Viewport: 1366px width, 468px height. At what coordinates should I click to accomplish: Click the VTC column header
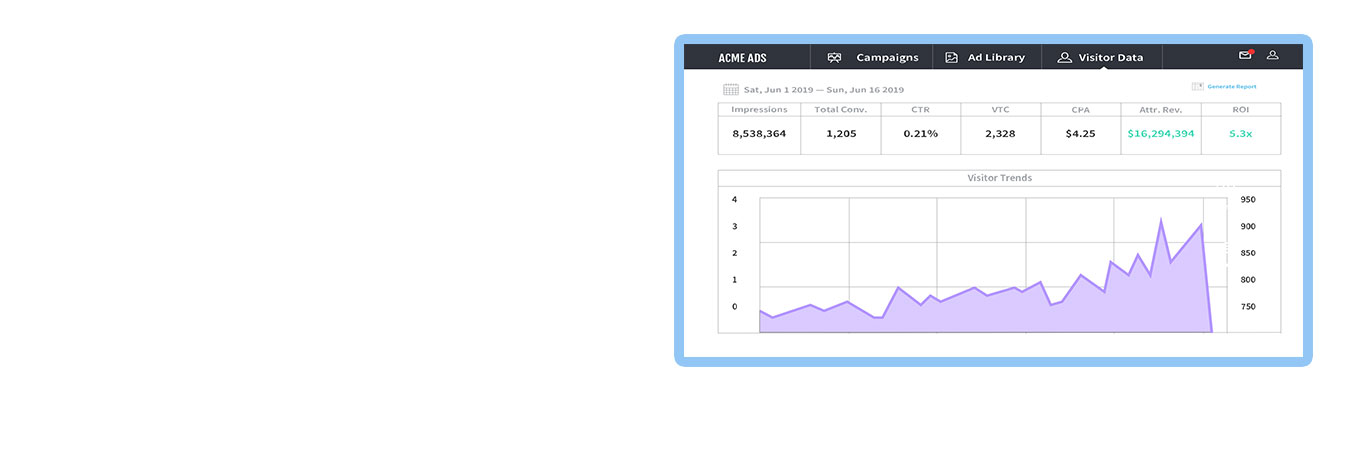(1001, 109)
